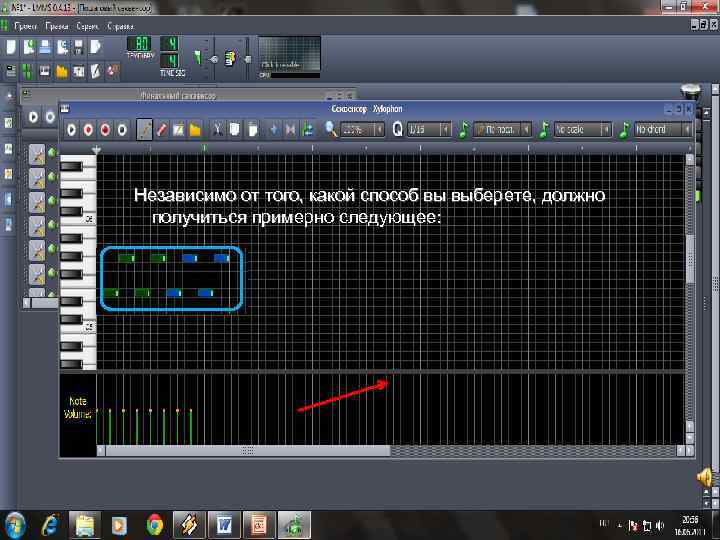The width and height of the screenshot is (720, 540).
Task: Launch Google Chrome from taskbar
Action: [x=154, y=525]
